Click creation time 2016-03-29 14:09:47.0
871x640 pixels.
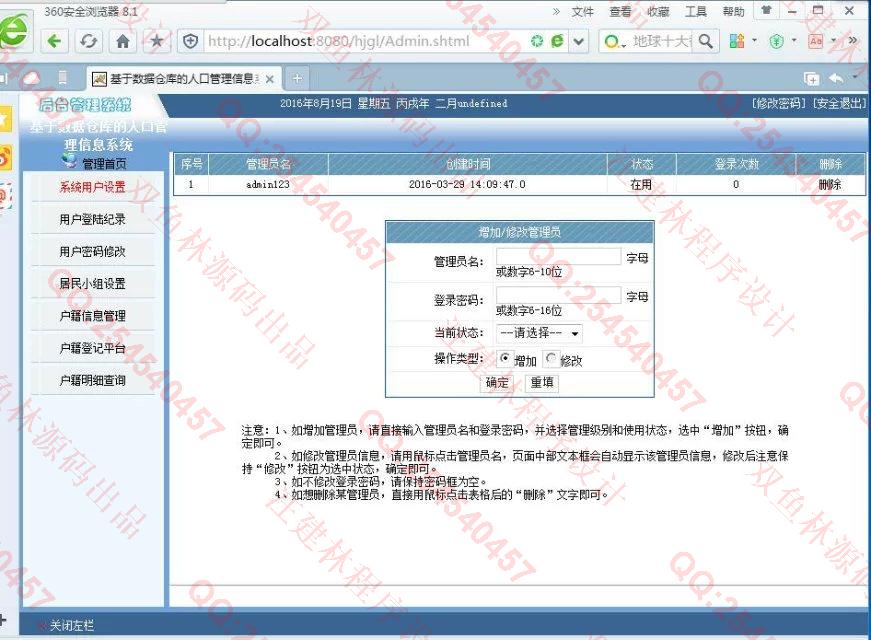(467, 184)
